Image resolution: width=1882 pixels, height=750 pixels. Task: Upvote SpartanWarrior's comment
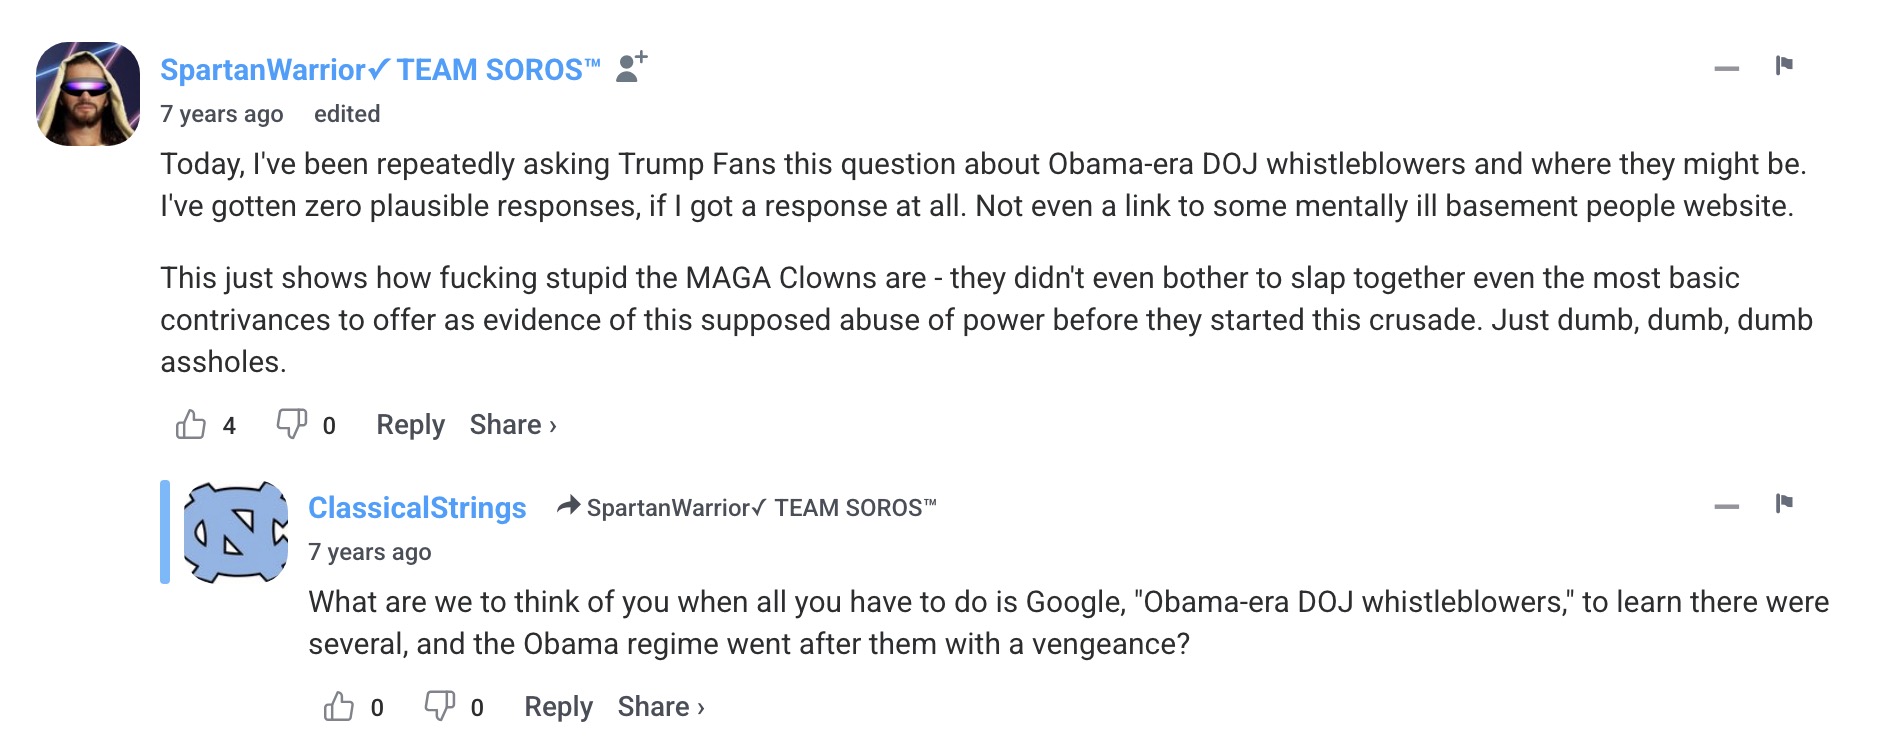[x=191, y=425]
